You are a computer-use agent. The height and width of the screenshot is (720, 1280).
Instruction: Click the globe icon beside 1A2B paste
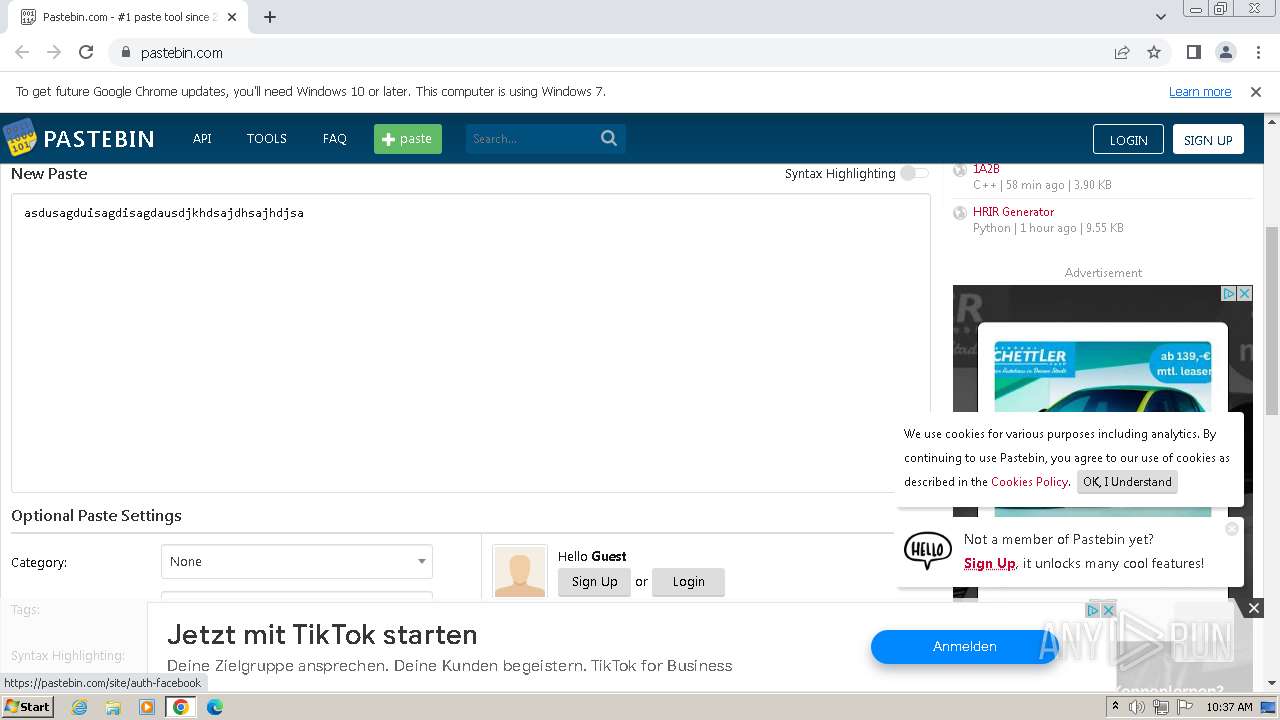pyautogui.click(x=960, y=170)
